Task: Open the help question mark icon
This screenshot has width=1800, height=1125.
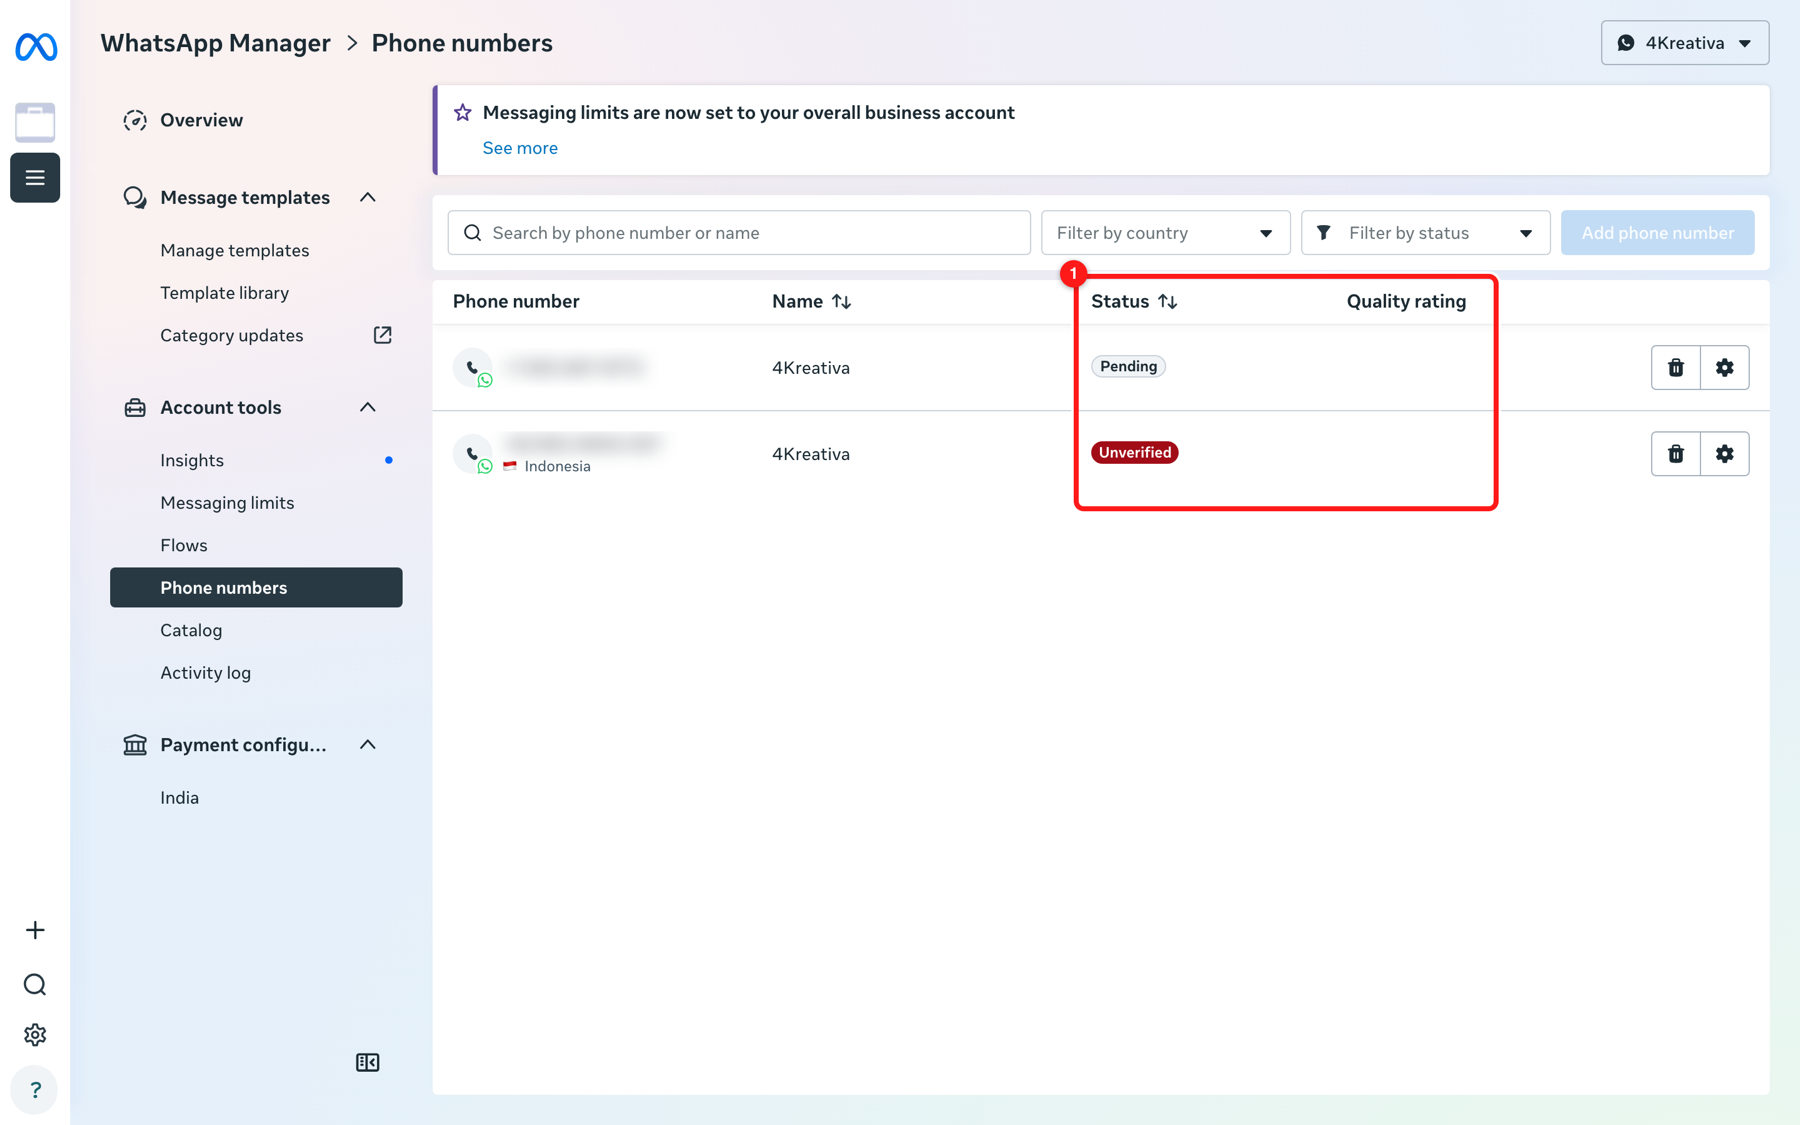Action: 35,1089
